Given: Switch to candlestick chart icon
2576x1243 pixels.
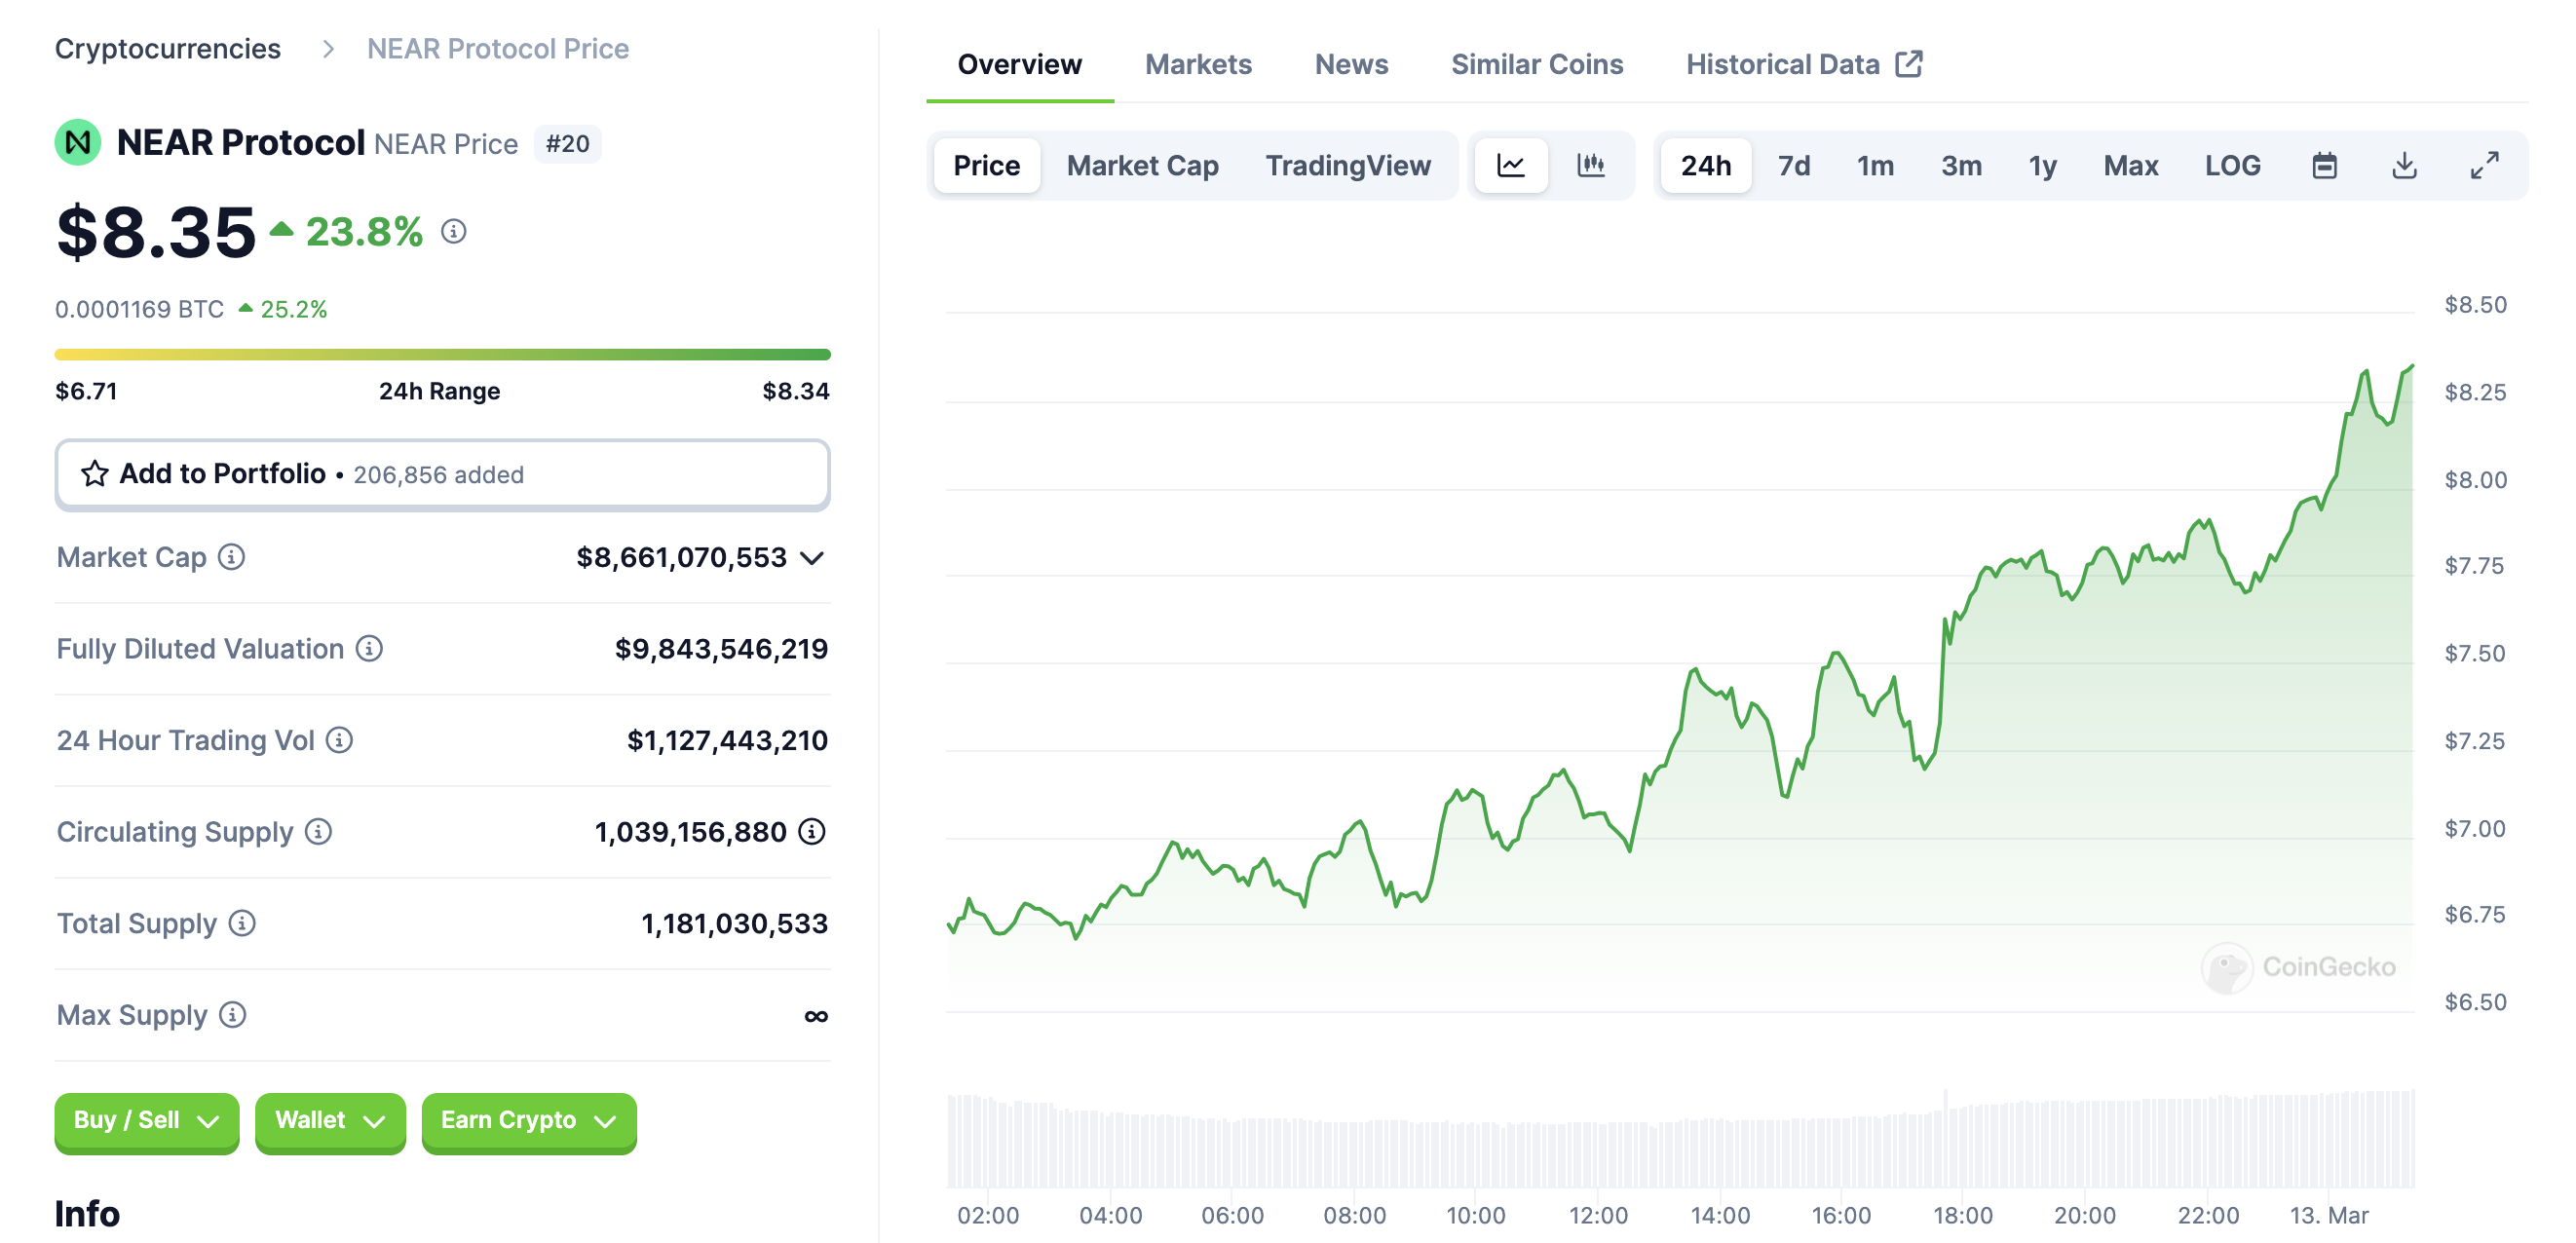Looking at the screenshot, I should [1590, 165].
